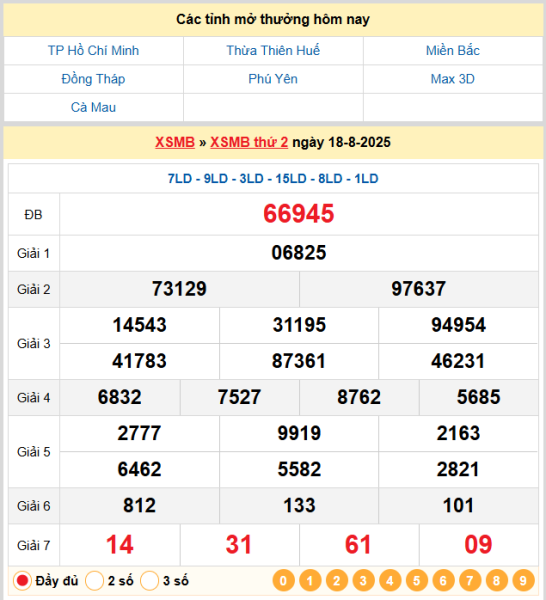This screenshot has width=546, height=600.
Task: Click the Giải 5 row label
Action: 33,452
